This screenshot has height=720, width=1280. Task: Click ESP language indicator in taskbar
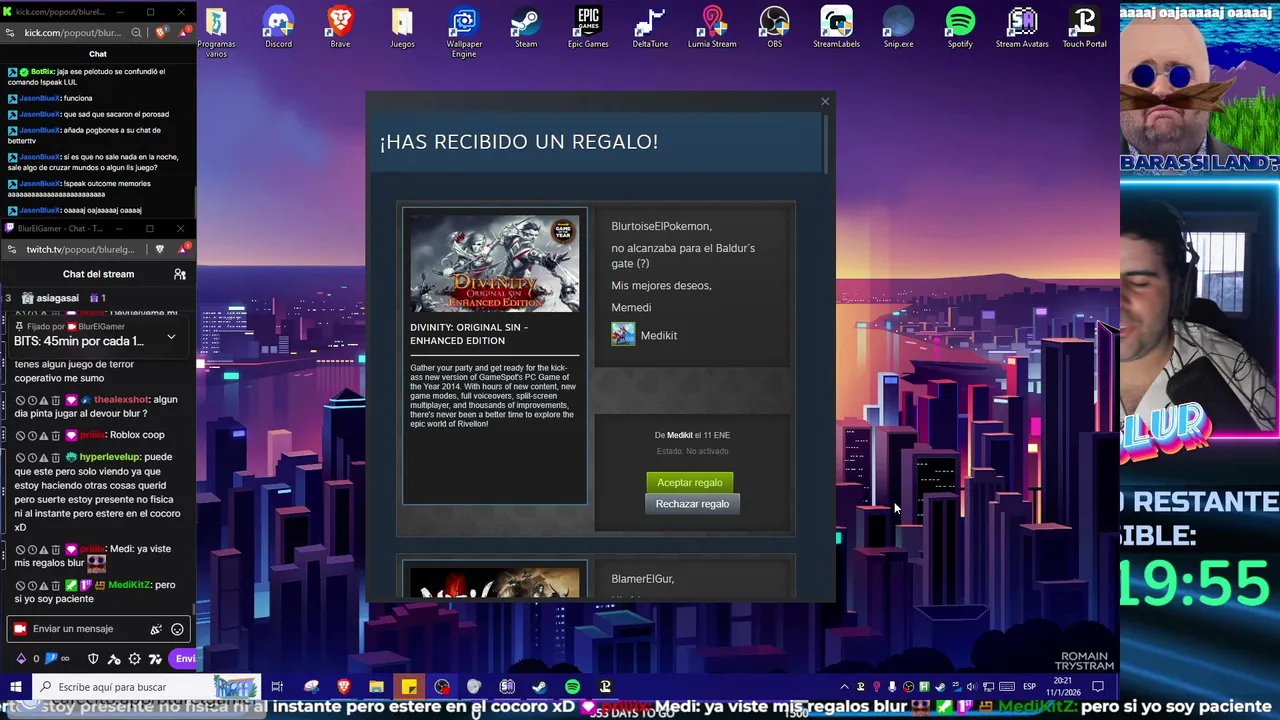tap(1029, 687)
